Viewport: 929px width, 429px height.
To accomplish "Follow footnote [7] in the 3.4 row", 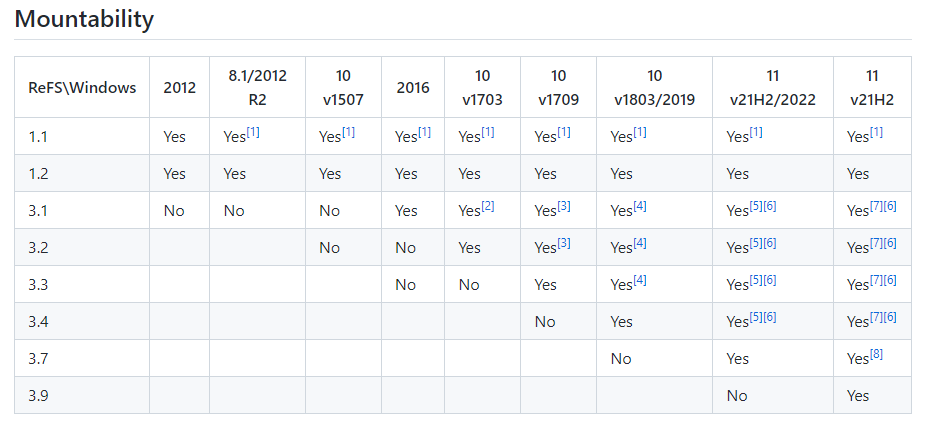I will pos(877,317).
